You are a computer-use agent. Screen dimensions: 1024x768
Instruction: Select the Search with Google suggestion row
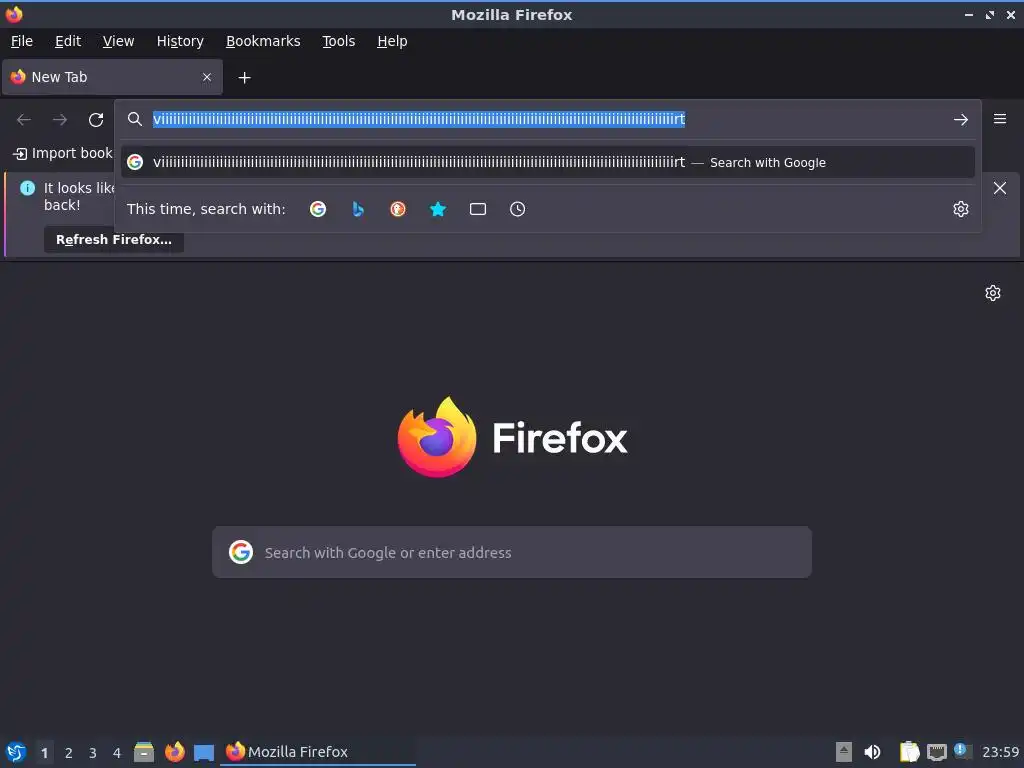pos(547,162)
